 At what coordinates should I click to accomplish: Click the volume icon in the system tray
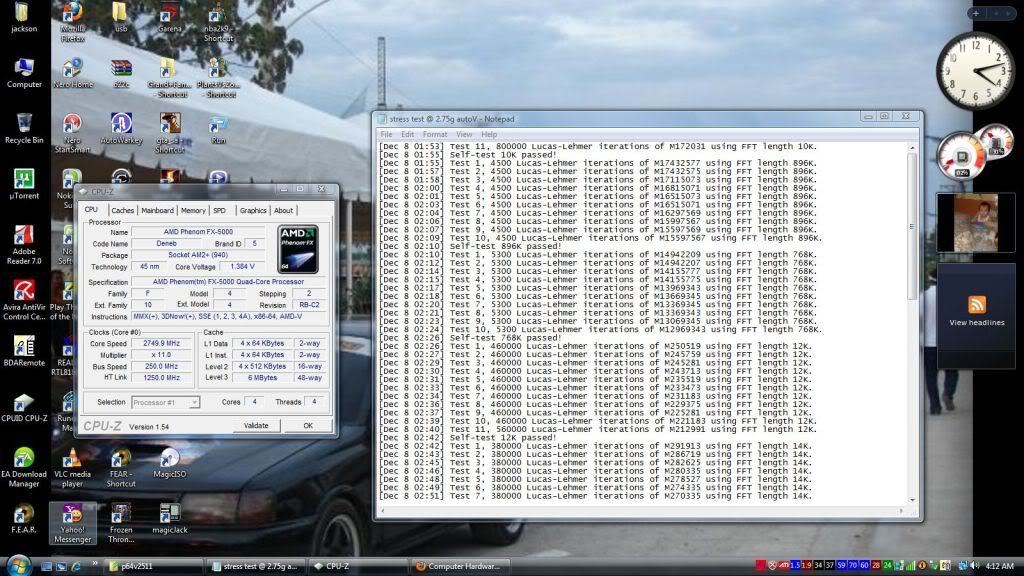(x=975, y=566)
